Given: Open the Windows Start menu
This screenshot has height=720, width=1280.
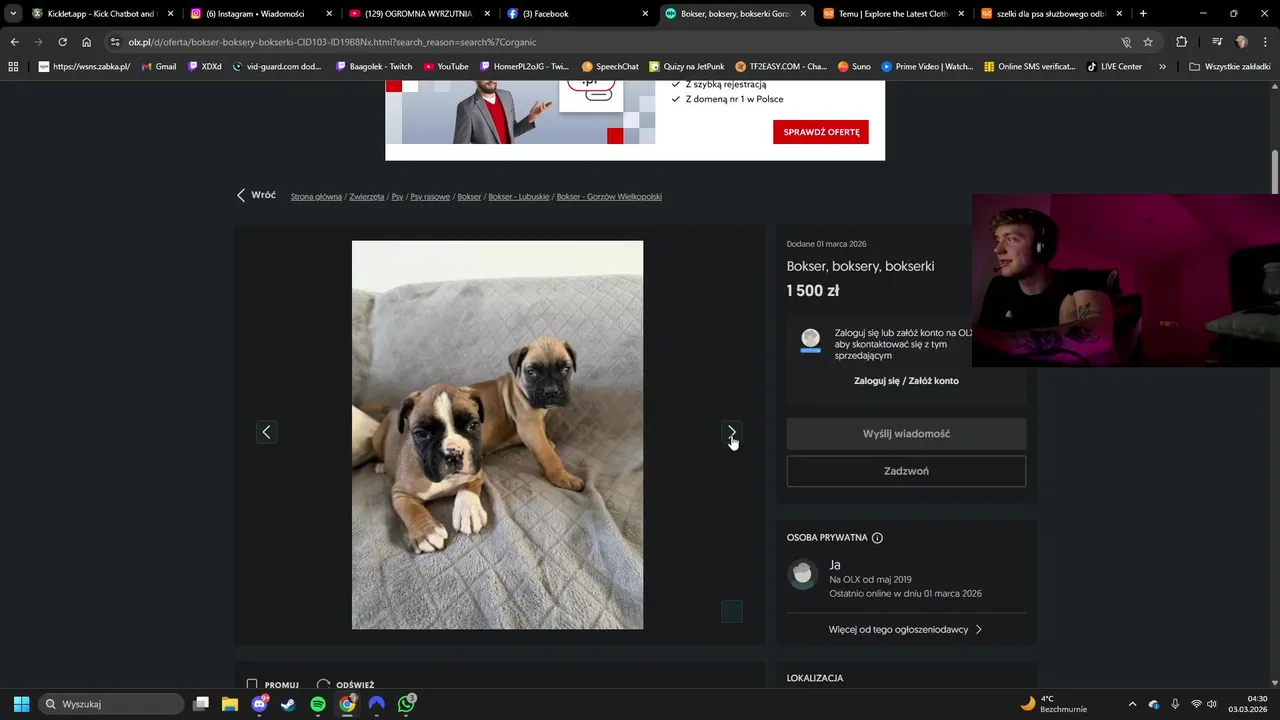Looking at the screenshot, I should coord(21,704).
